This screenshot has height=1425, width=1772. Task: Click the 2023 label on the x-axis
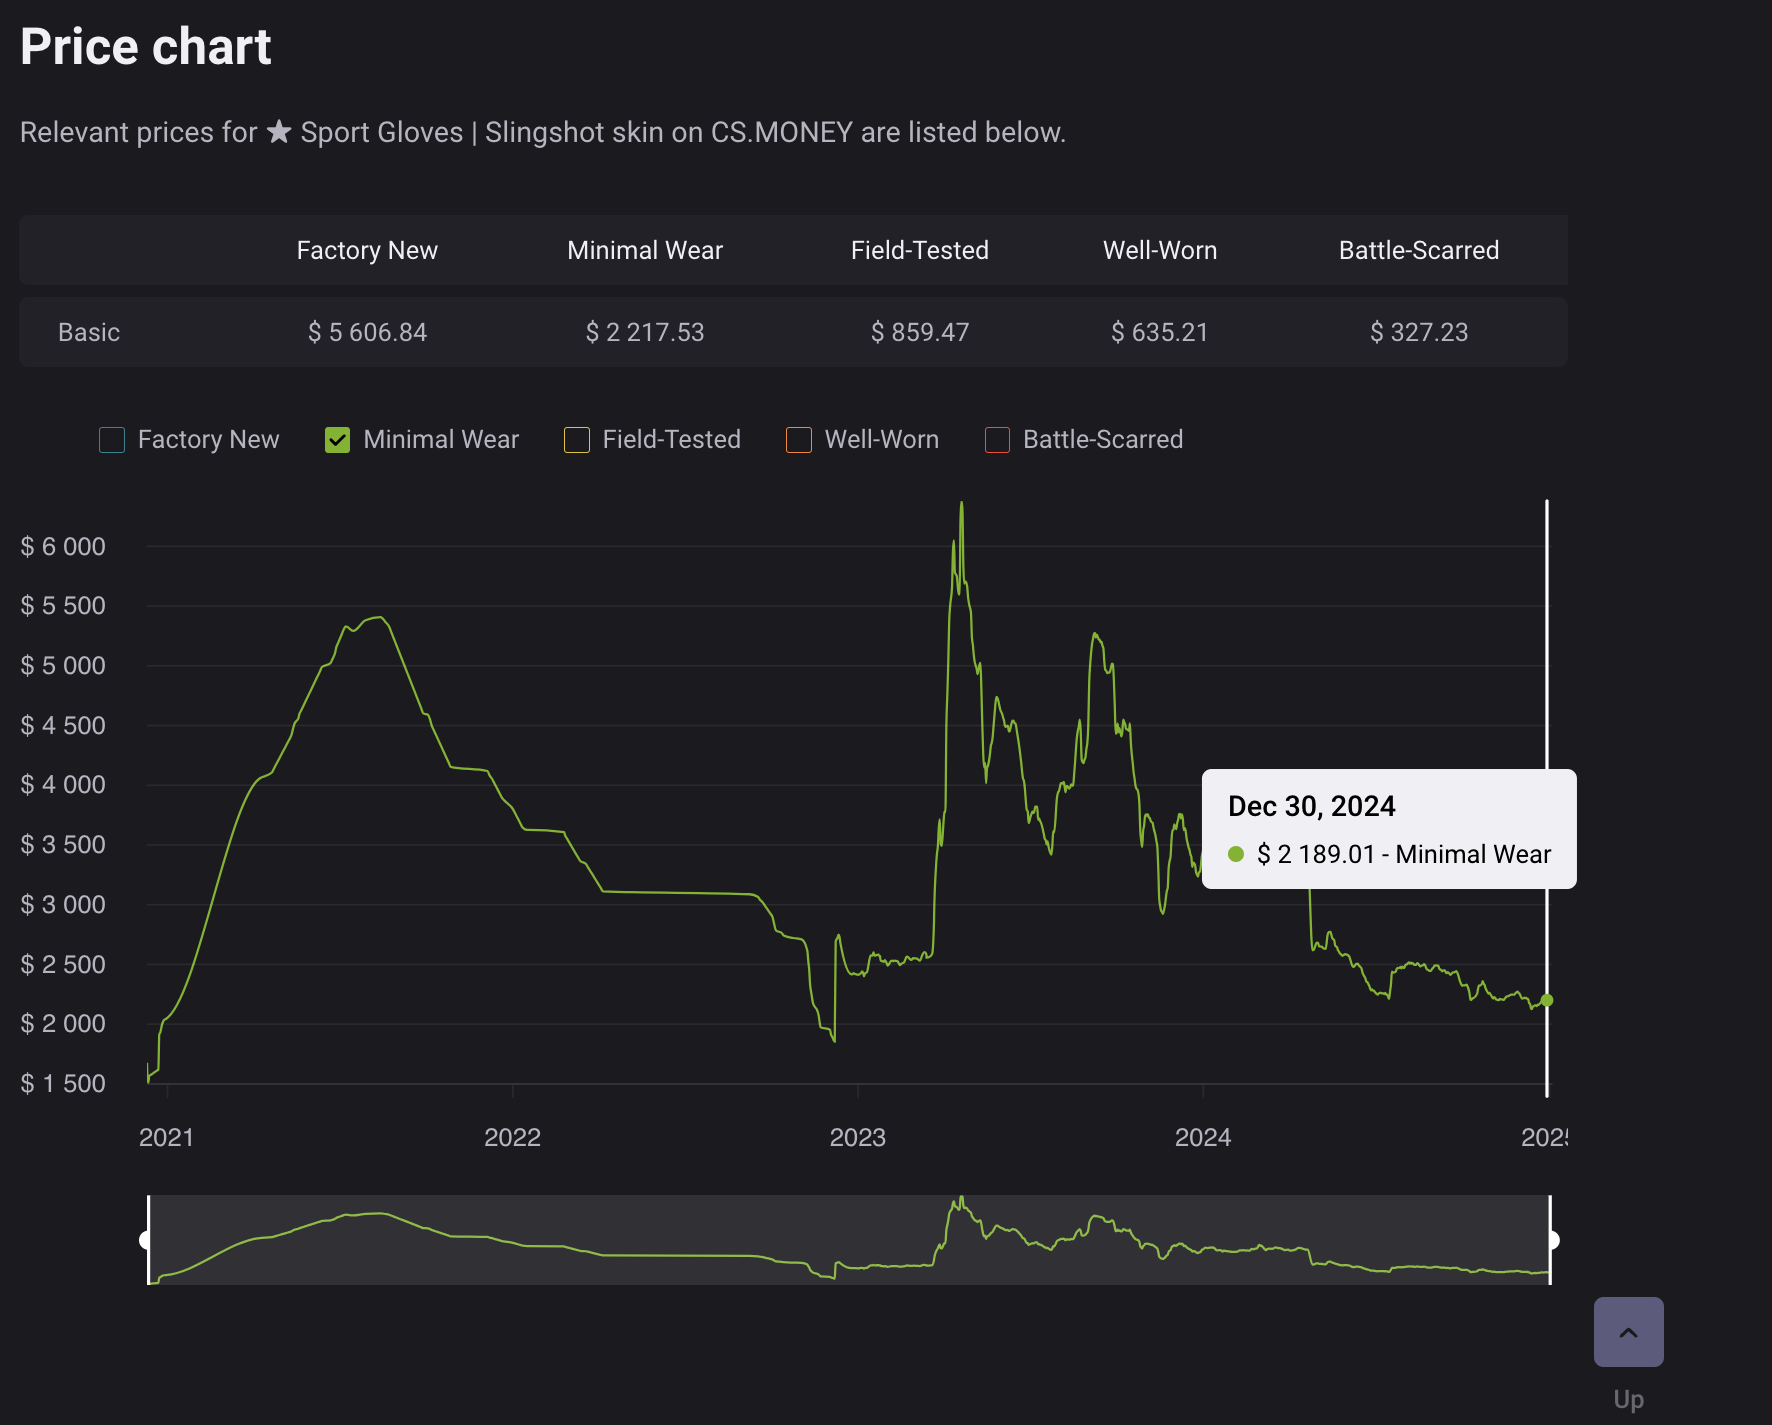pos(857,1137)
